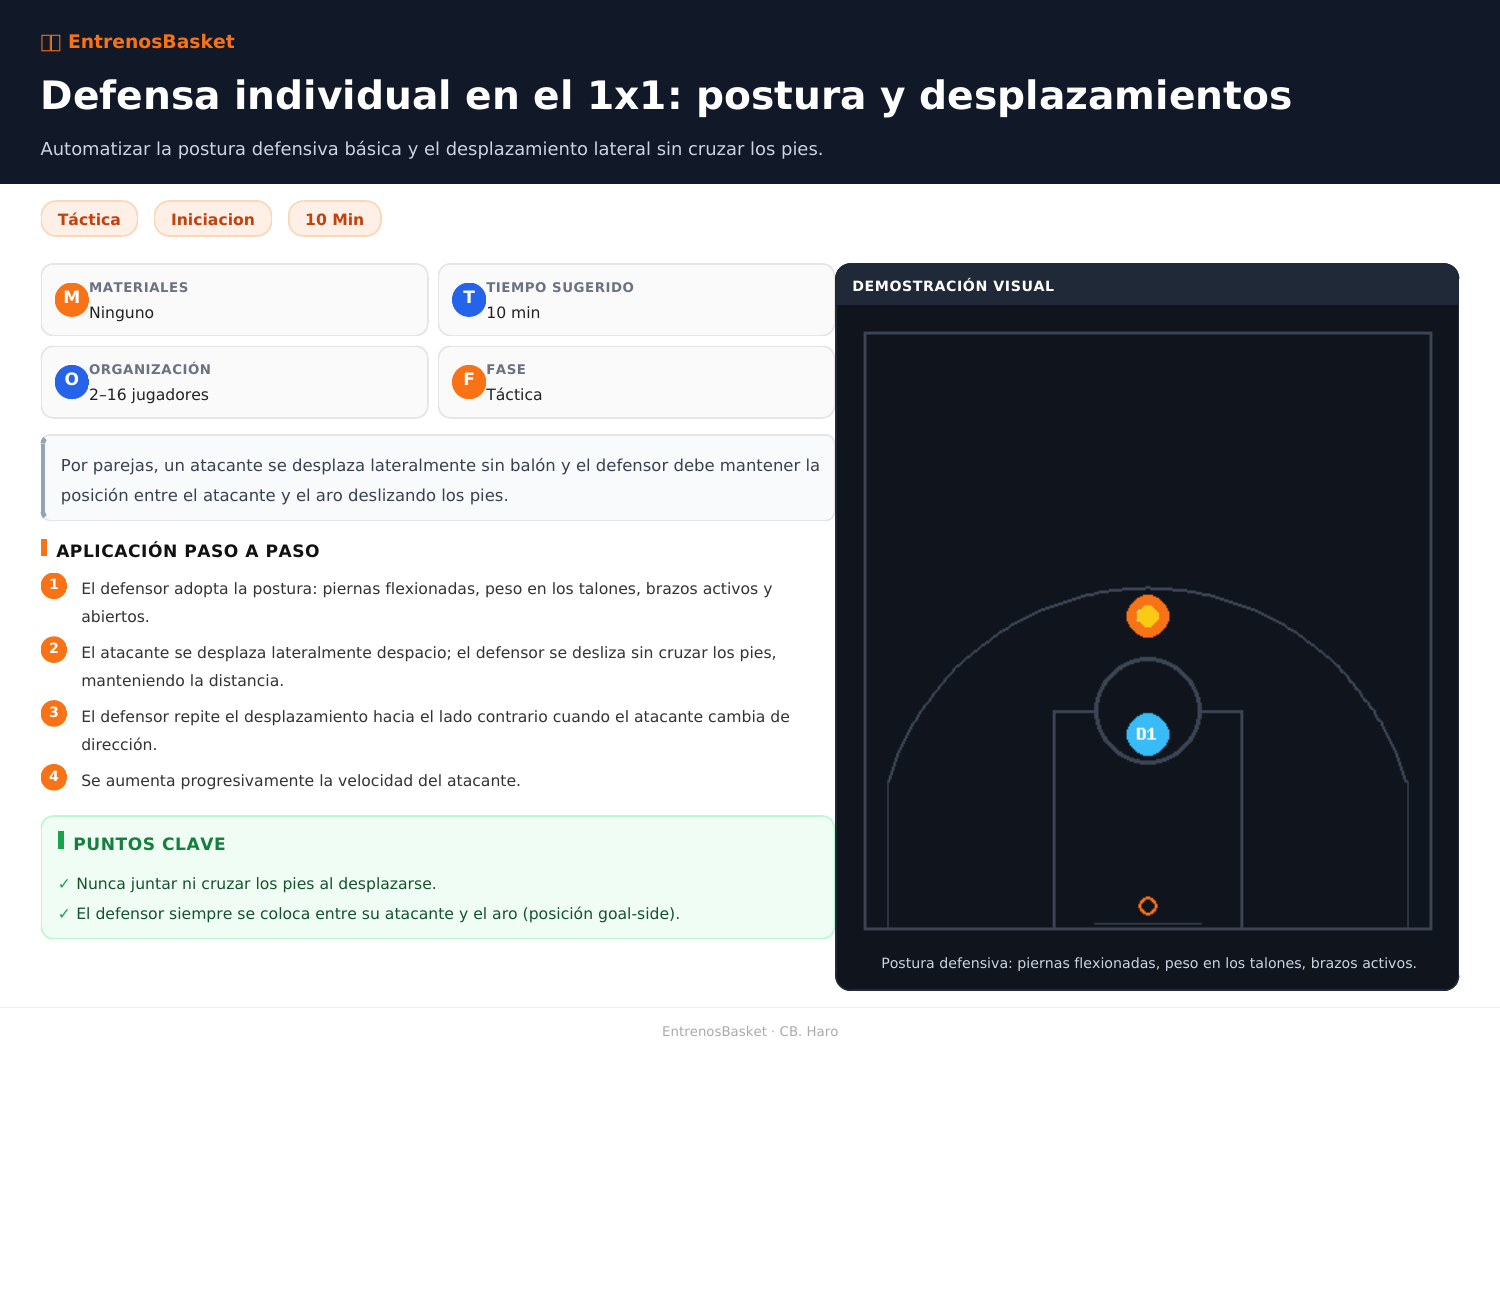Click the blue O organization icon
Screen dimensions: 1500x1292
72,382
